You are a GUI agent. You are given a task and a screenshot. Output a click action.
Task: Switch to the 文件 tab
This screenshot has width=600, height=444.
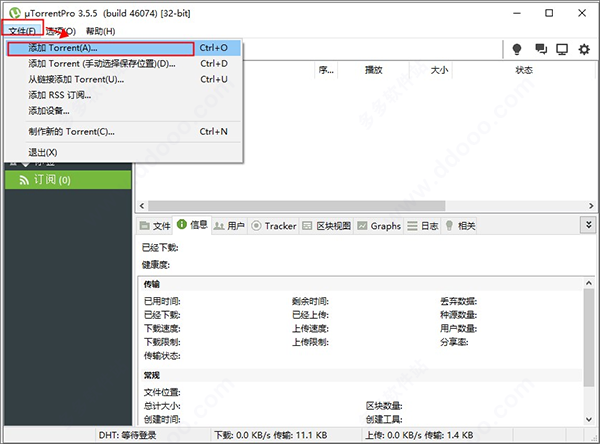pos(155,226)
